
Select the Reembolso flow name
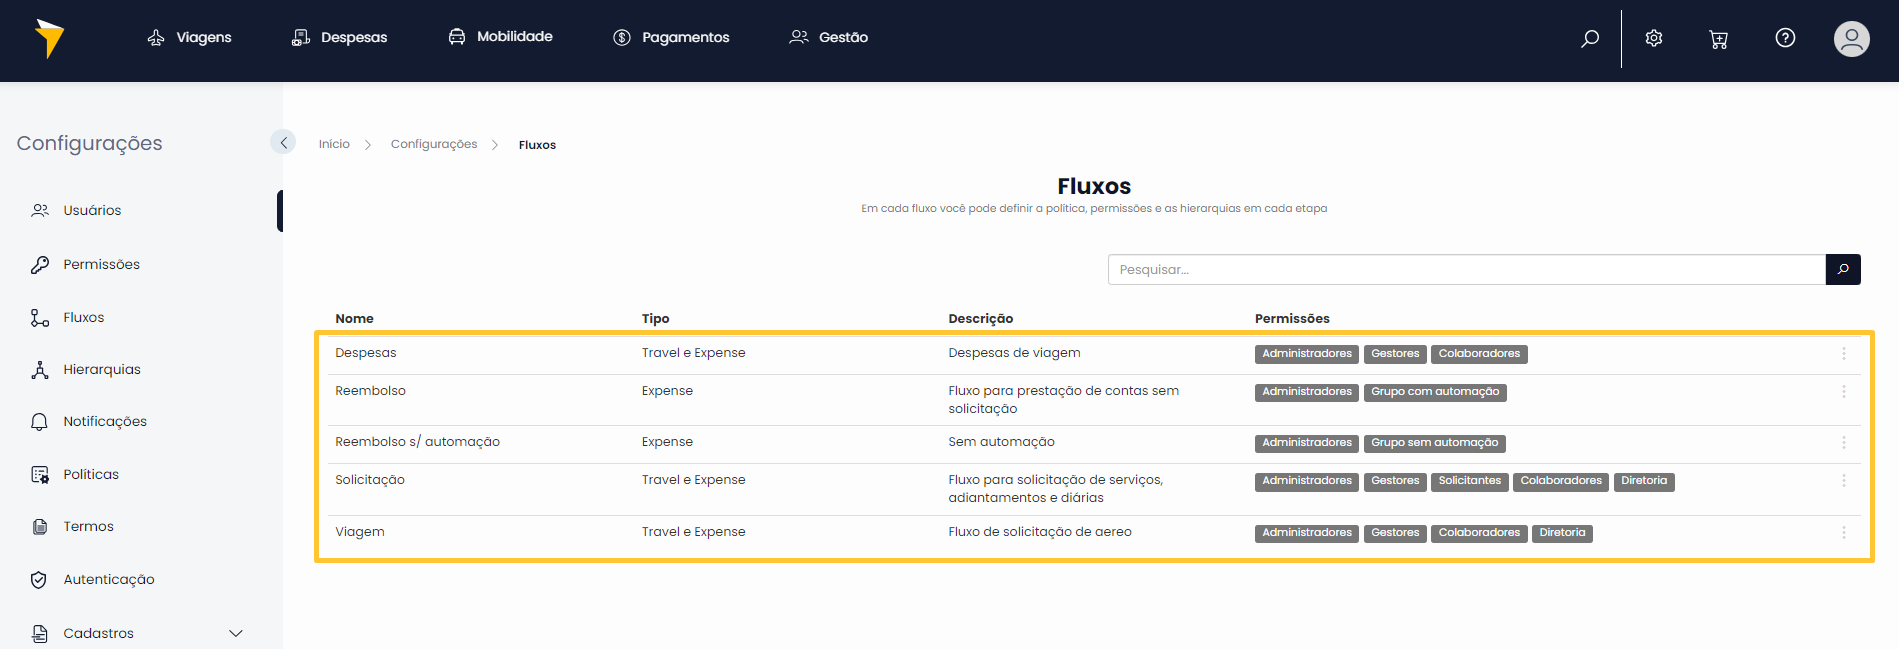pos(370,391)
